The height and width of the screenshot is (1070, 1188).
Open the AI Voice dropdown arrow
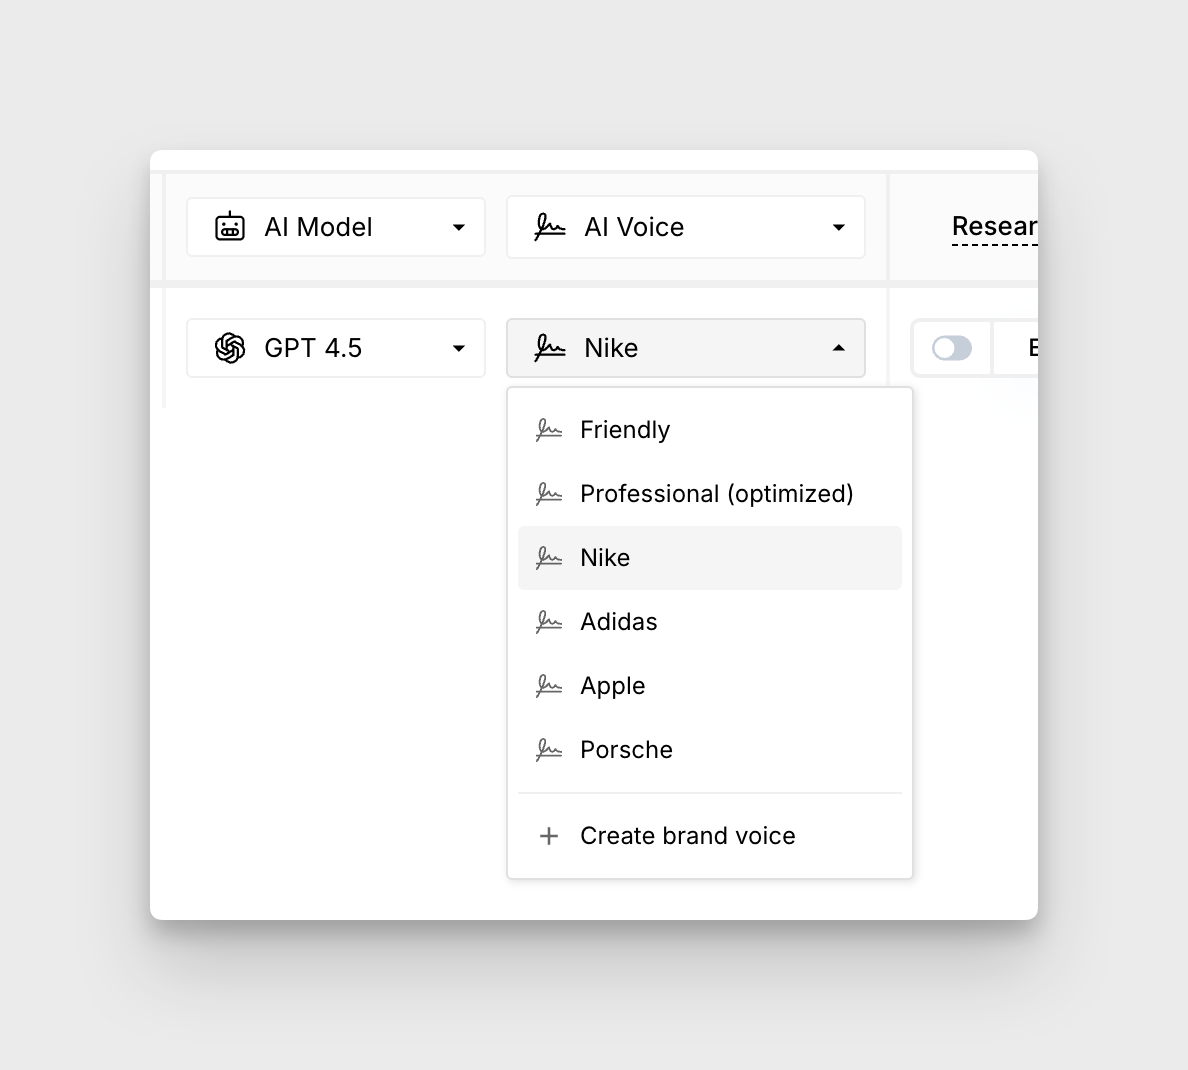(838, 228)
